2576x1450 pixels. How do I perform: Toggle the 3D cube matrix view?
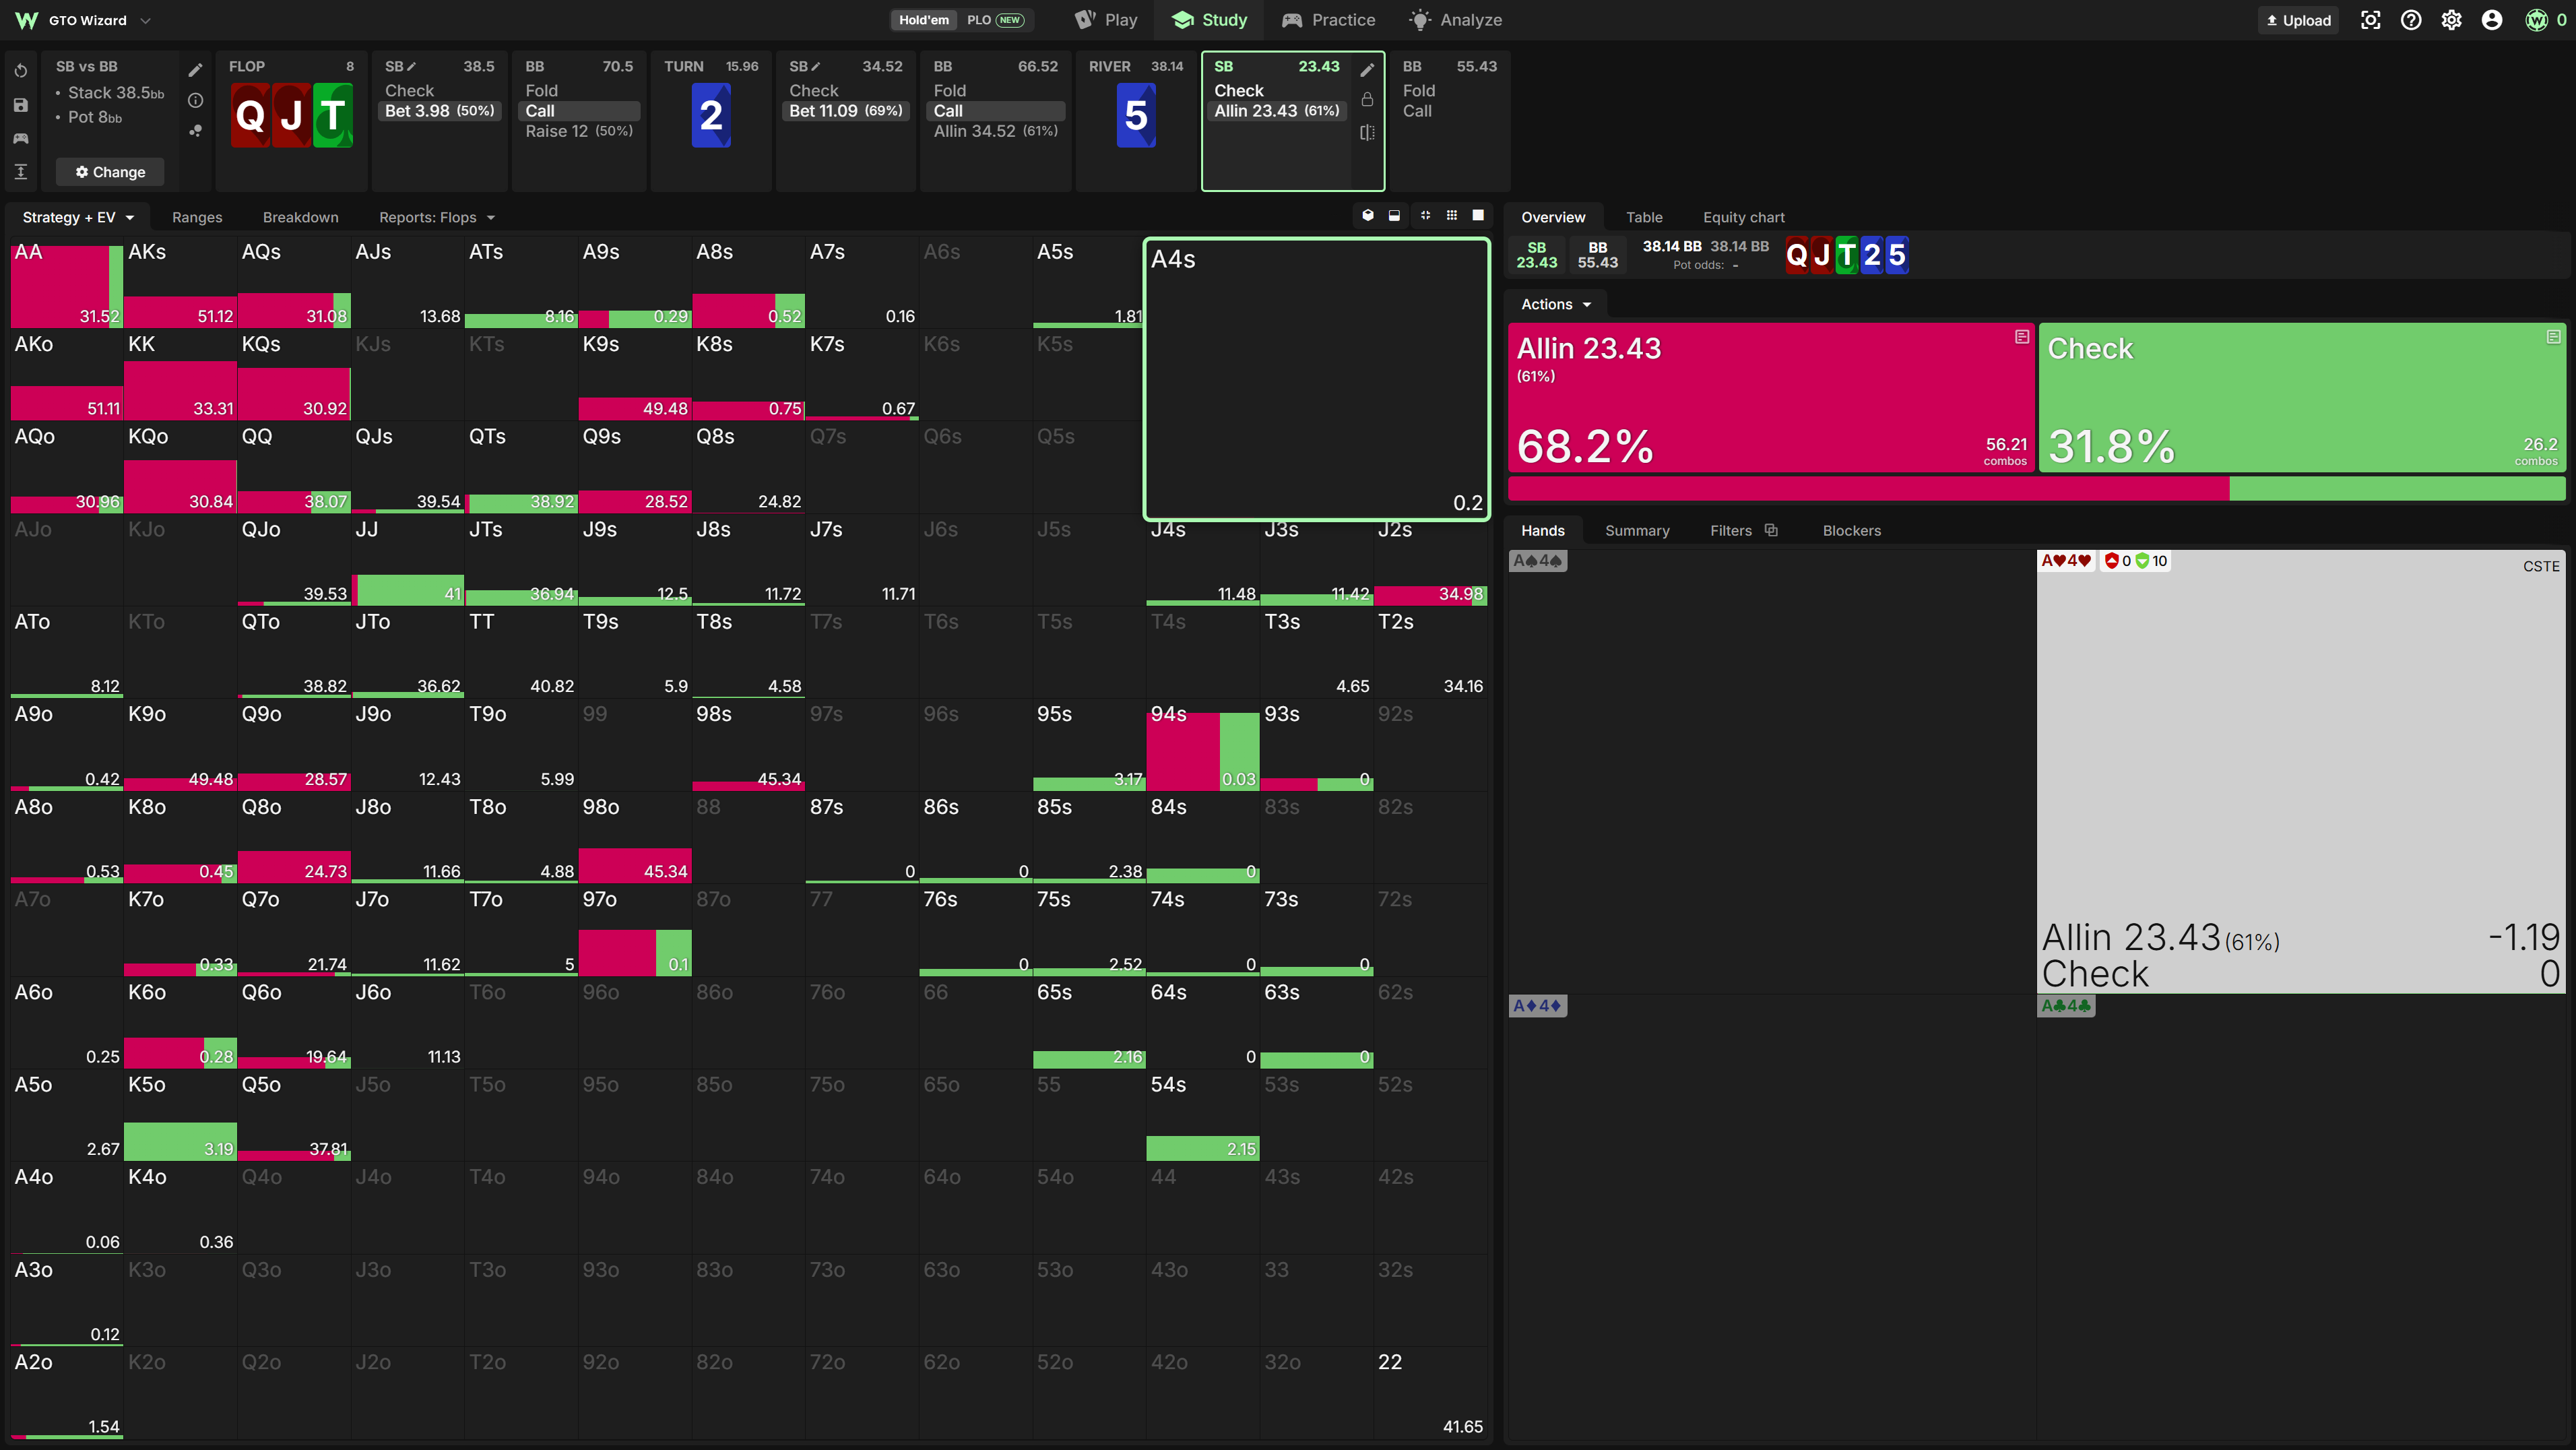pyautogui.click(x=1368, y=216)
